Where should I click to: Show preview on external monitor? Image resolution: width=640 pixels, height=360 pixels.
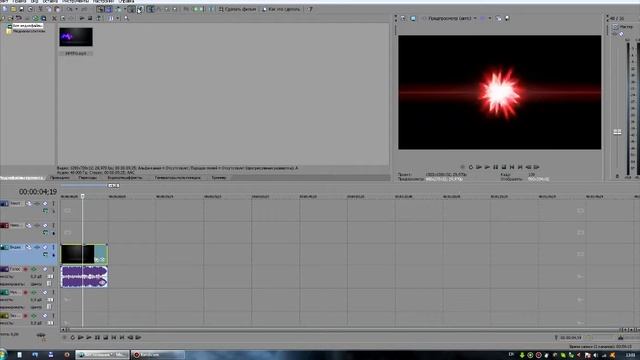[x=413, y=18]
